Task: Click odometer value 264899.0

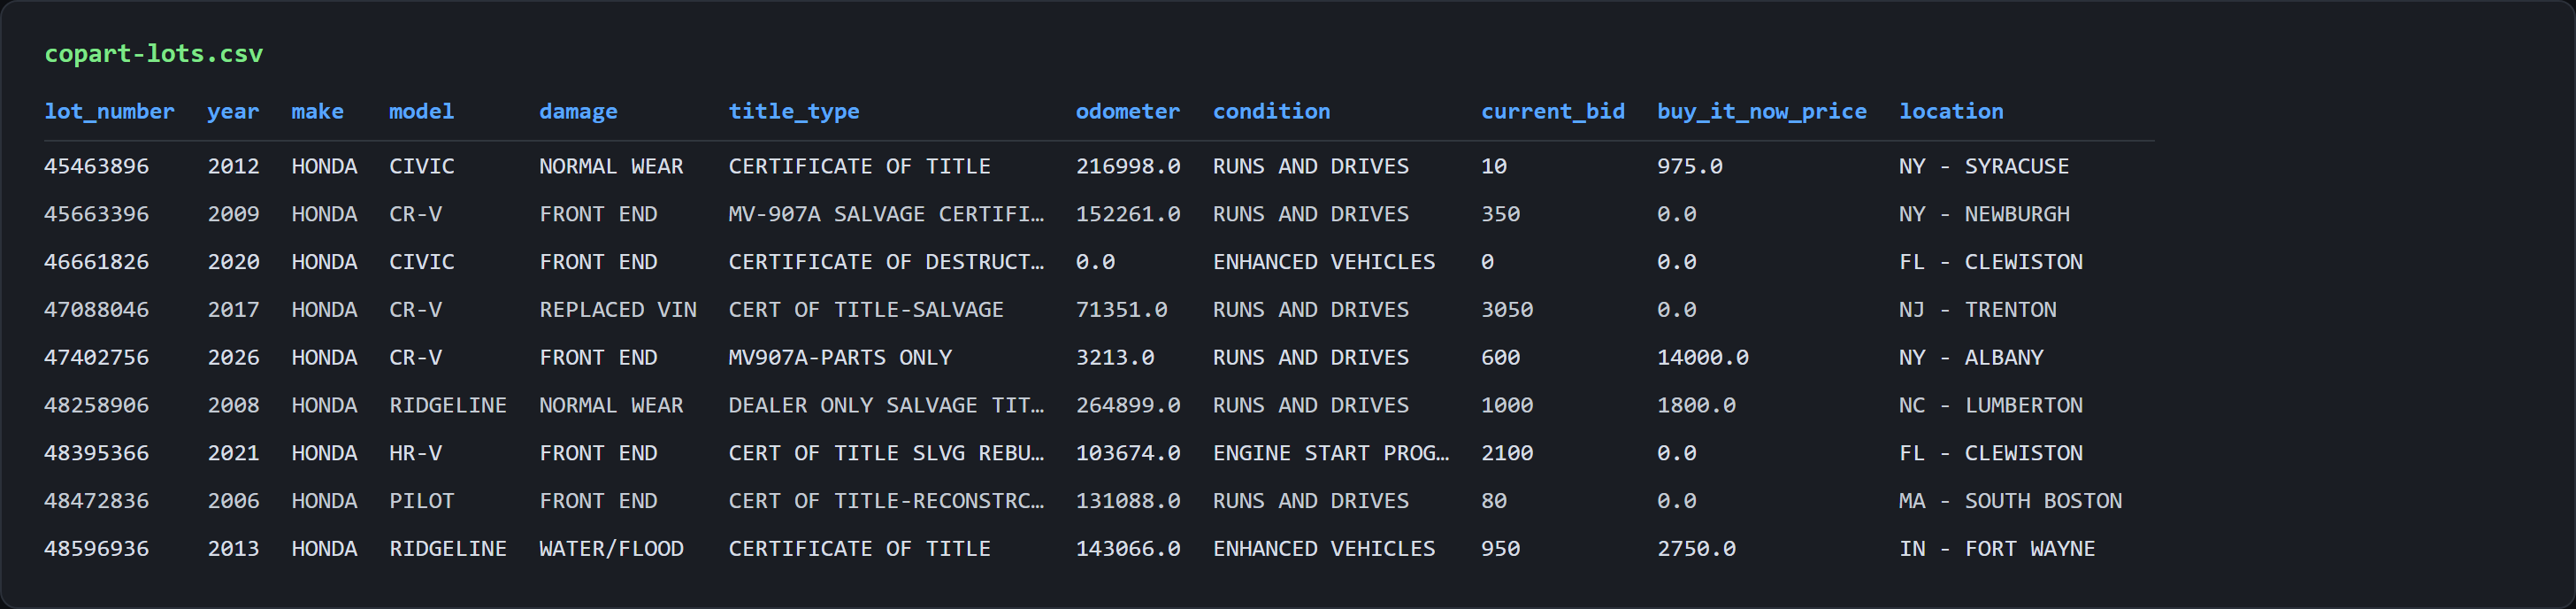Action: click(x=1127, y=405)
